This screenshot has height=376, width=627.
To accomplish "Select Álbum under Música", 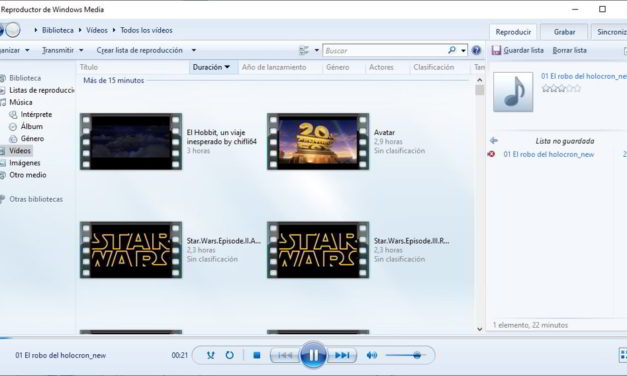I will [32, 126].
